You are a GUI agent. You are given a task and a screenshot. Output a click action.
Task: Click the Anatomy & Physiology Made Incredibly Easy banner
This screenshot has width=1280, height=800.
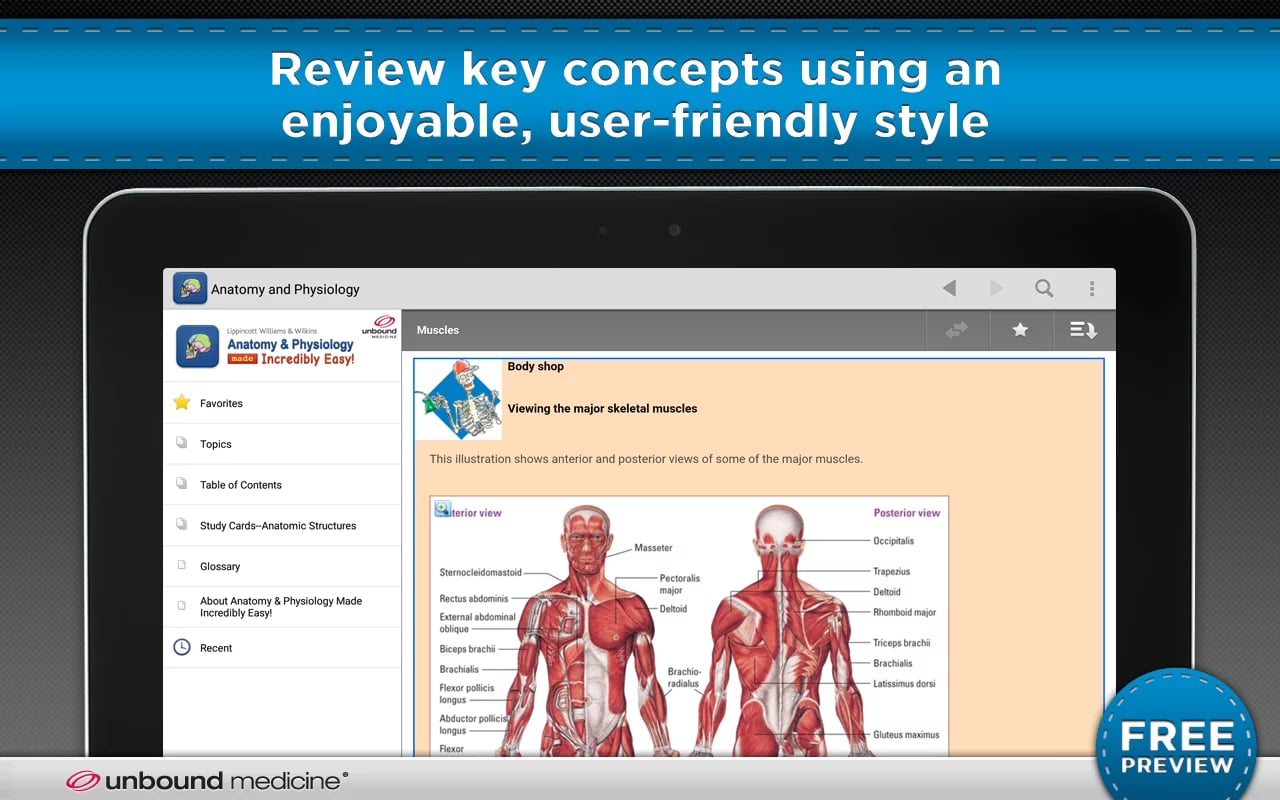(x=290, y=346)
